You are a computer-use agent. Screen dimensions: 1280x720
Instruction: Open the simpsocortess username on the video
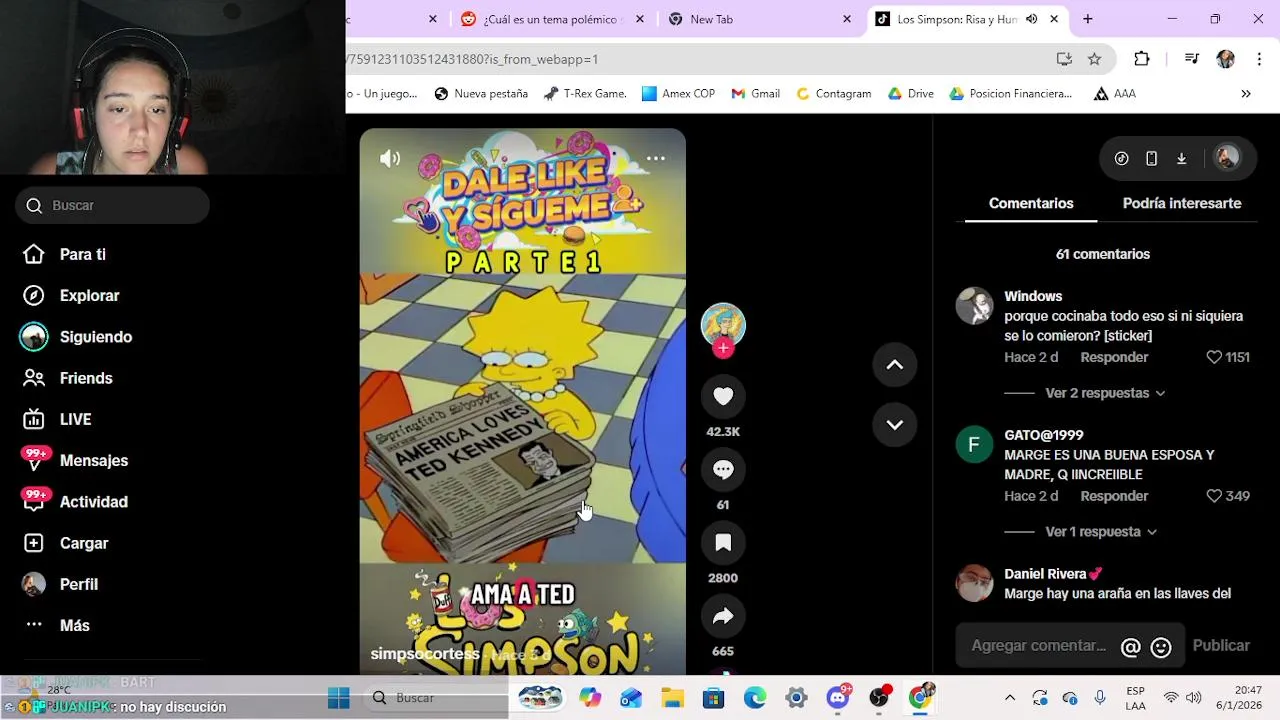tap(425, 654)
